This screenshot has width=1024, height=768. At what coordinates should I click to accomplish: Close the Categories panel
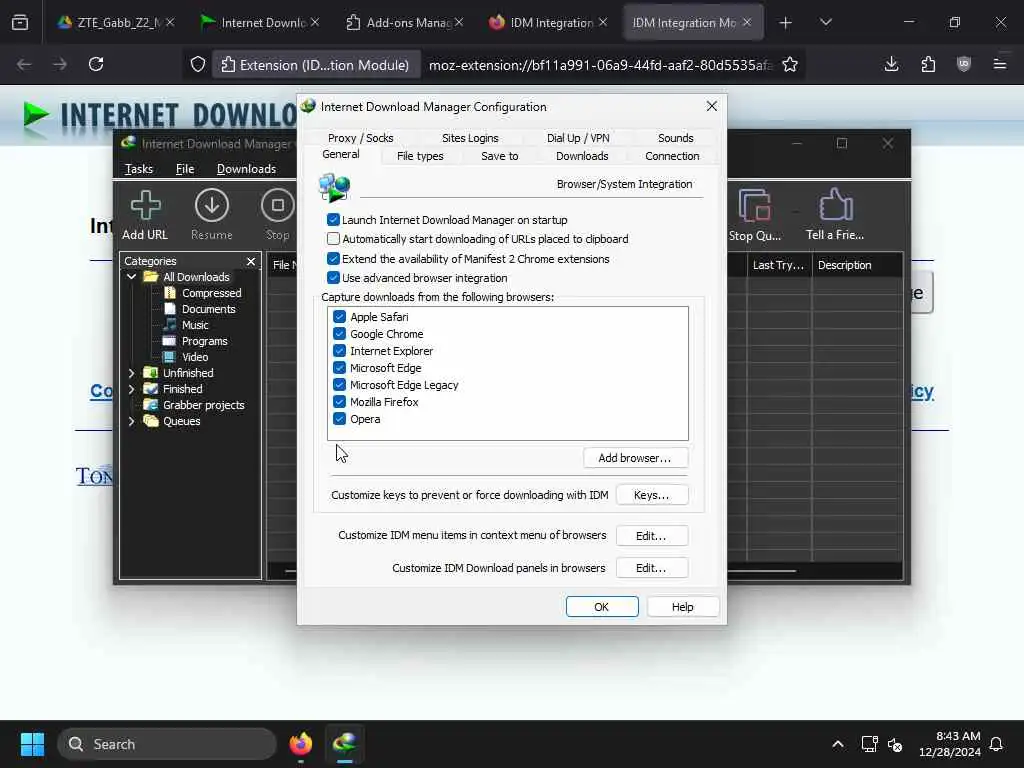251,261
